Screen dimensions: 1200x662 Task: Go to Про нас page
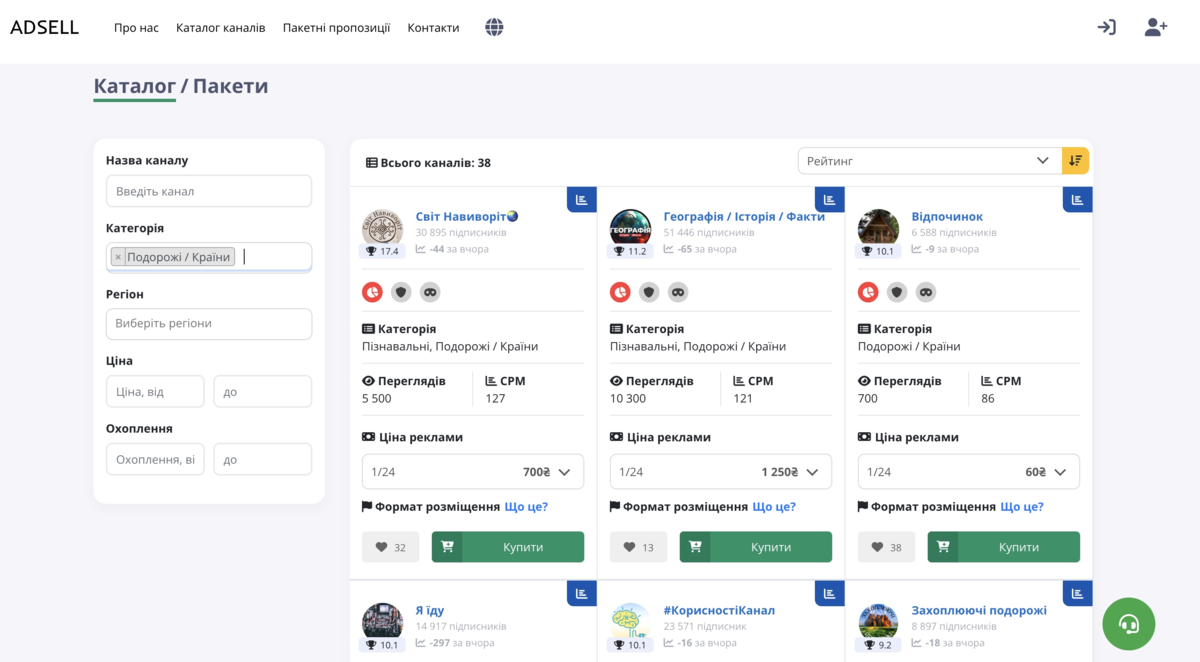136,28
